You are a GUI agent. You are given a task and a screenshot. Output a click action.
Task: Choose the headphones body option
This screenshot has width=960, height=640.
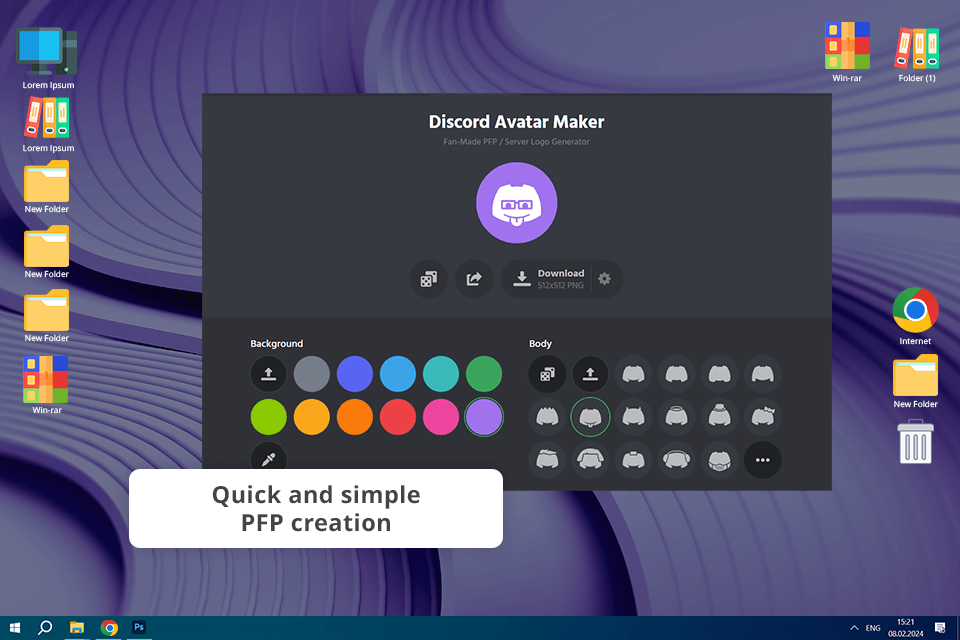click(x=677, y=459)
